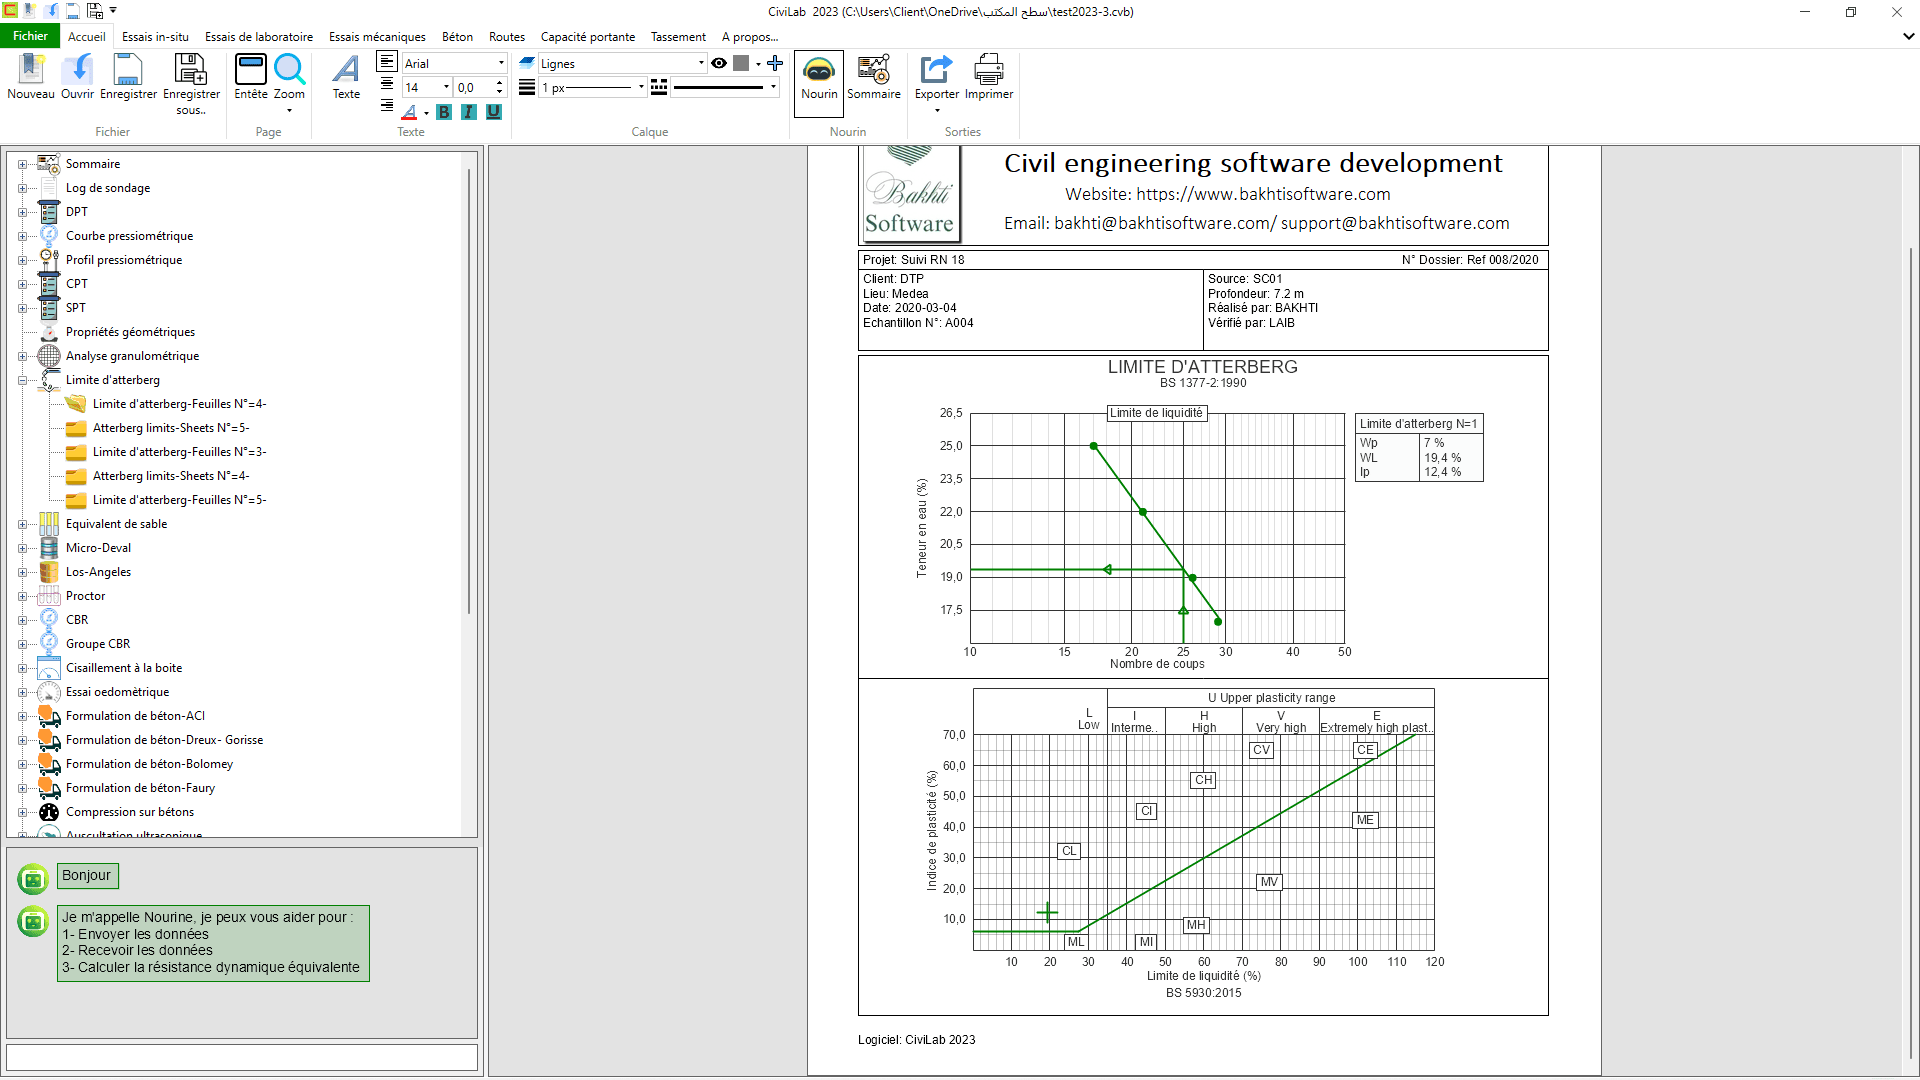Toggle italic text formatting
The image size is (1920, 1080).
click(x=469, y=112)
